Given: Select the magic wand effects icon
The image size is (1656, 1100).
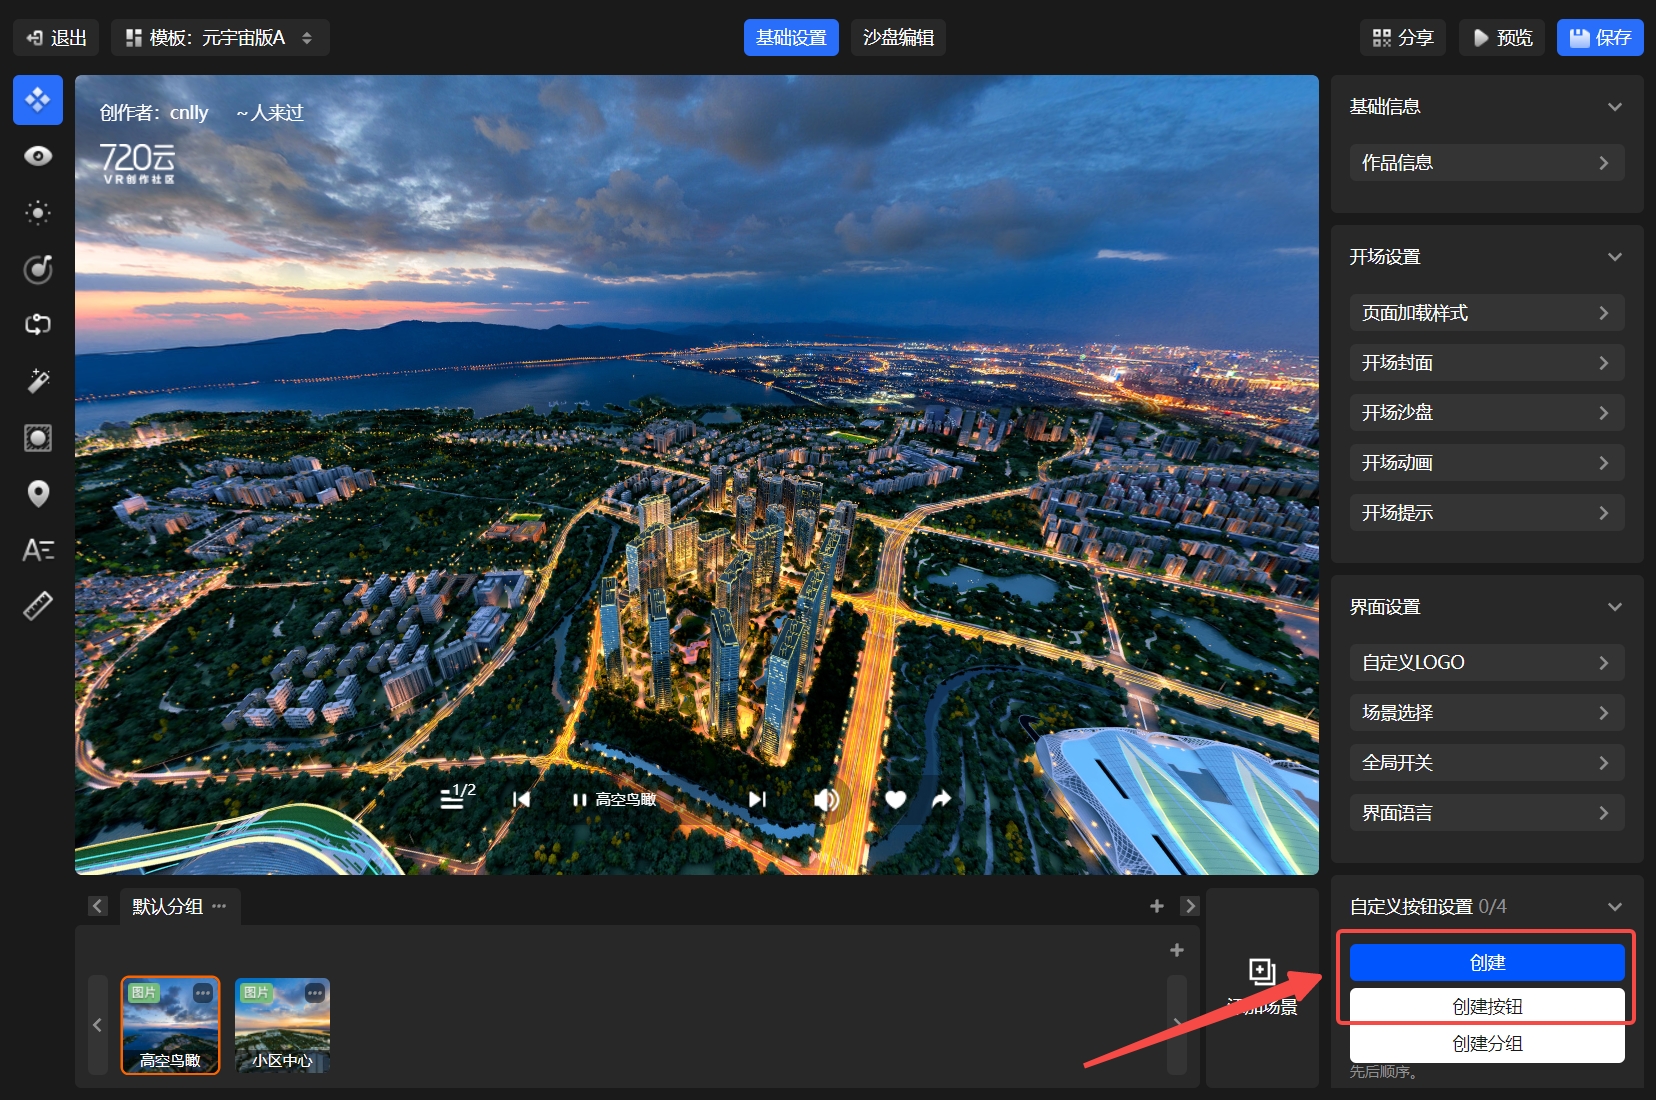Looking at the screenshot, I should [x=38, y=381].
